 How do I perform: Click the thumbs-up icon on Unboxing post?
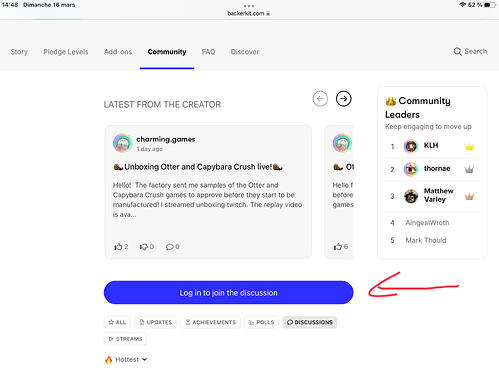coord(118,247)
